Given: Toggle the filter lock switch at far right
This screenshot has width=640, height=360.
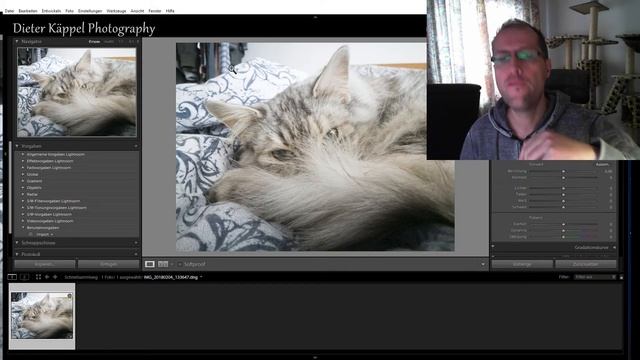Looking at the screenshot, I should pos(621,277).
